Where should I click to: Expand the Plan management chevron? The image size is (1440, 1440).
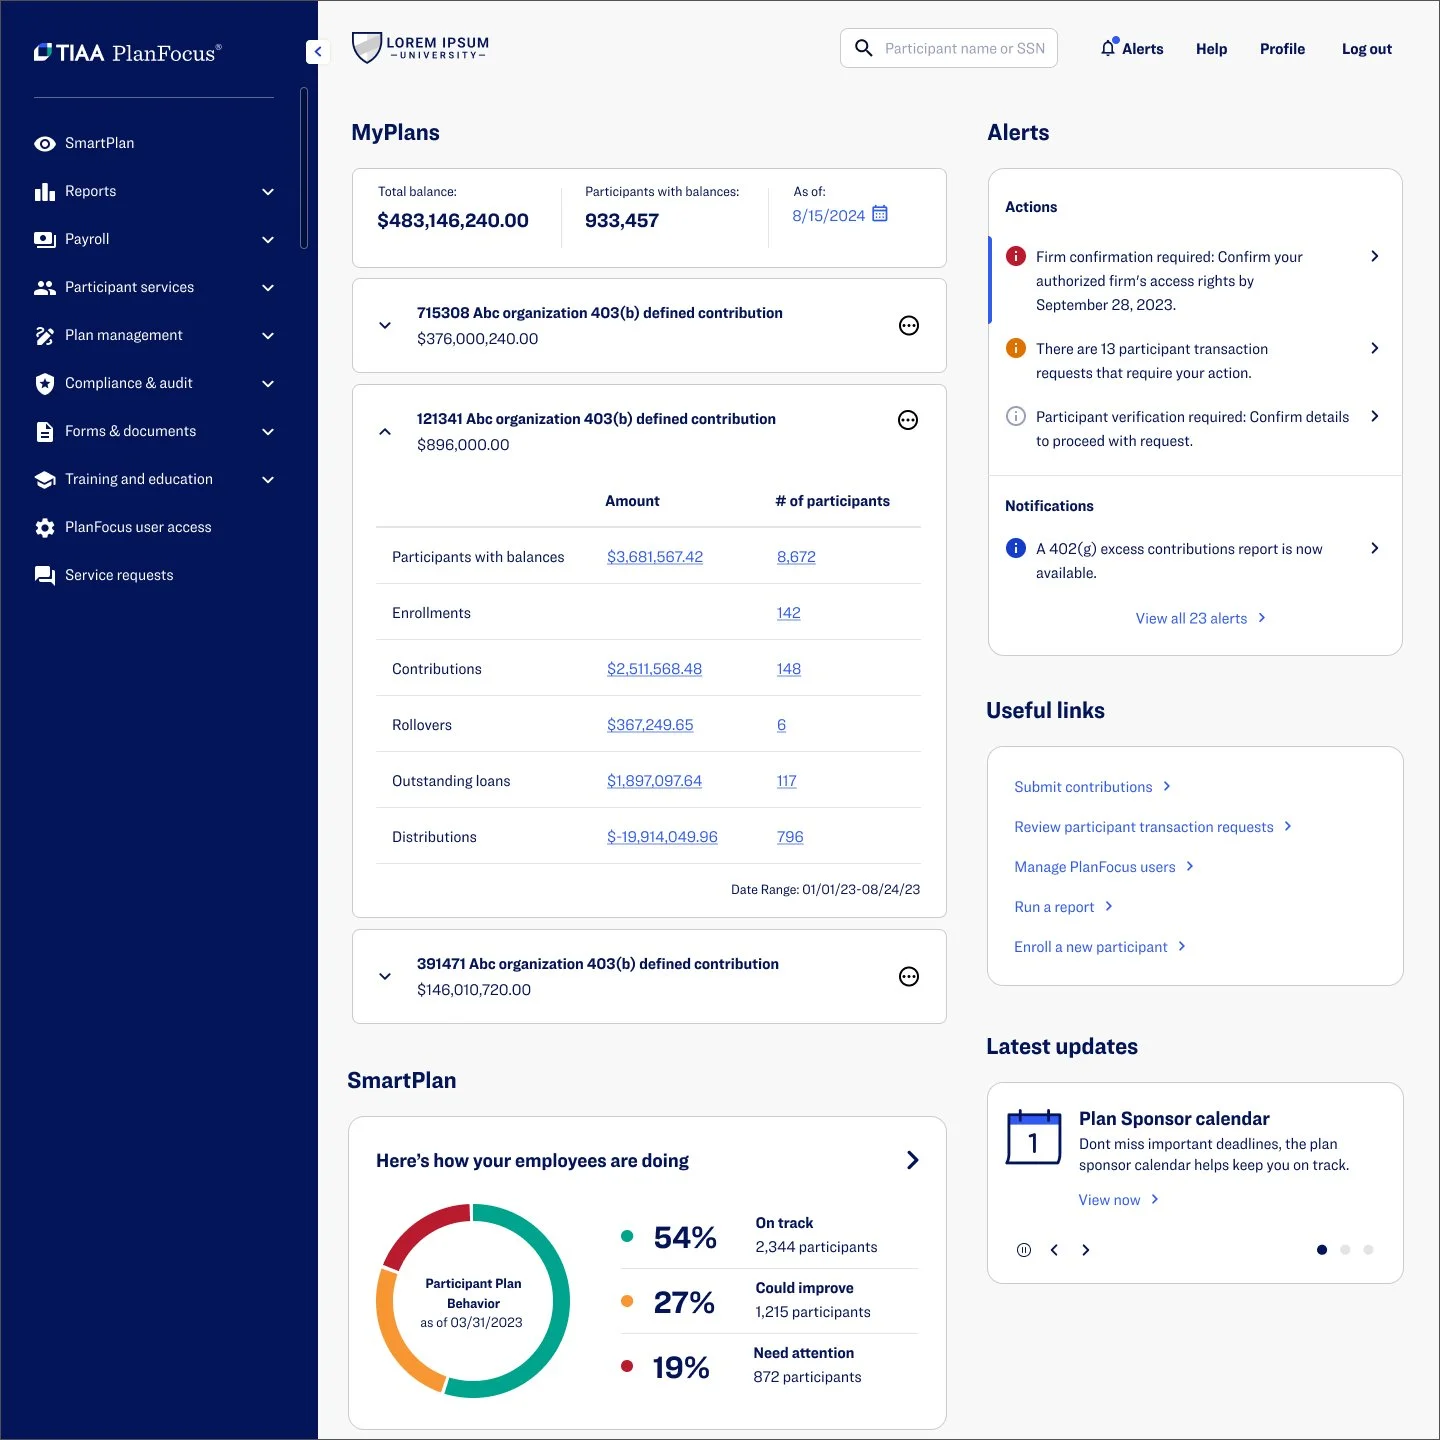268,336
